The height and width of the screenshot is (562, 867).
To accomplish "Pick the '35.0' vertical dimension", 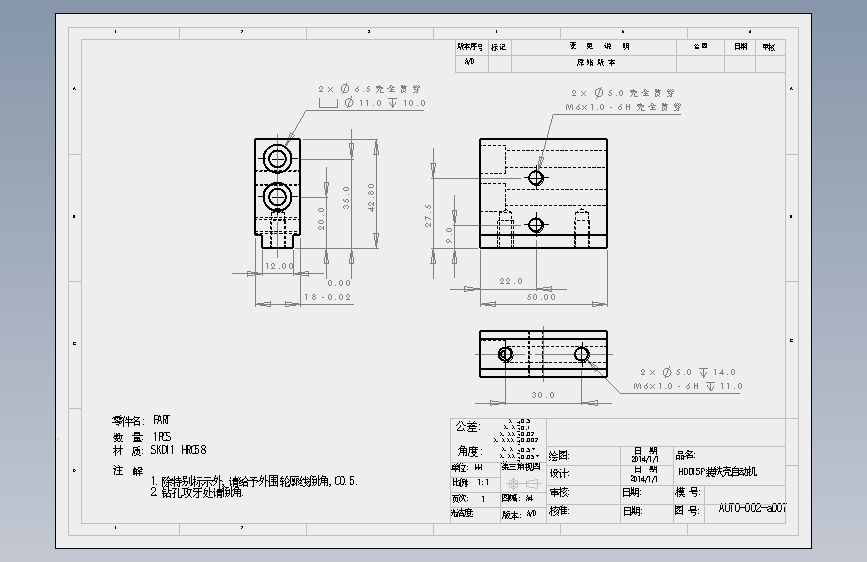I will pyautogui.click(x=346, y=197).
